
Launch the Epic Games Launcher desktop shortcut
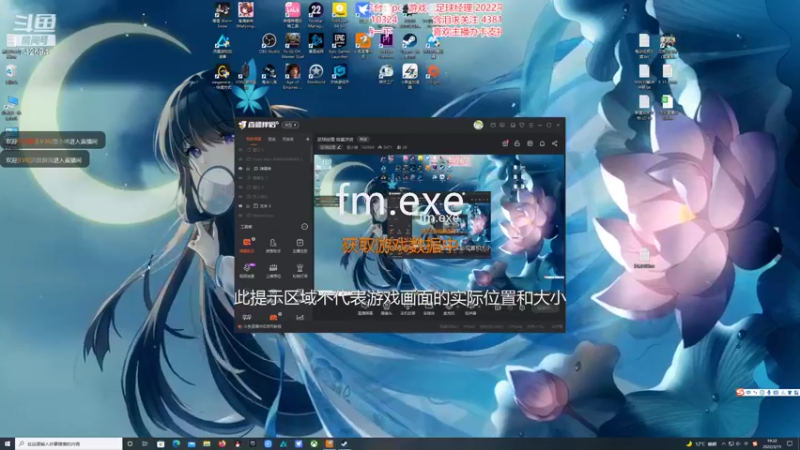[x=339, y=45]
